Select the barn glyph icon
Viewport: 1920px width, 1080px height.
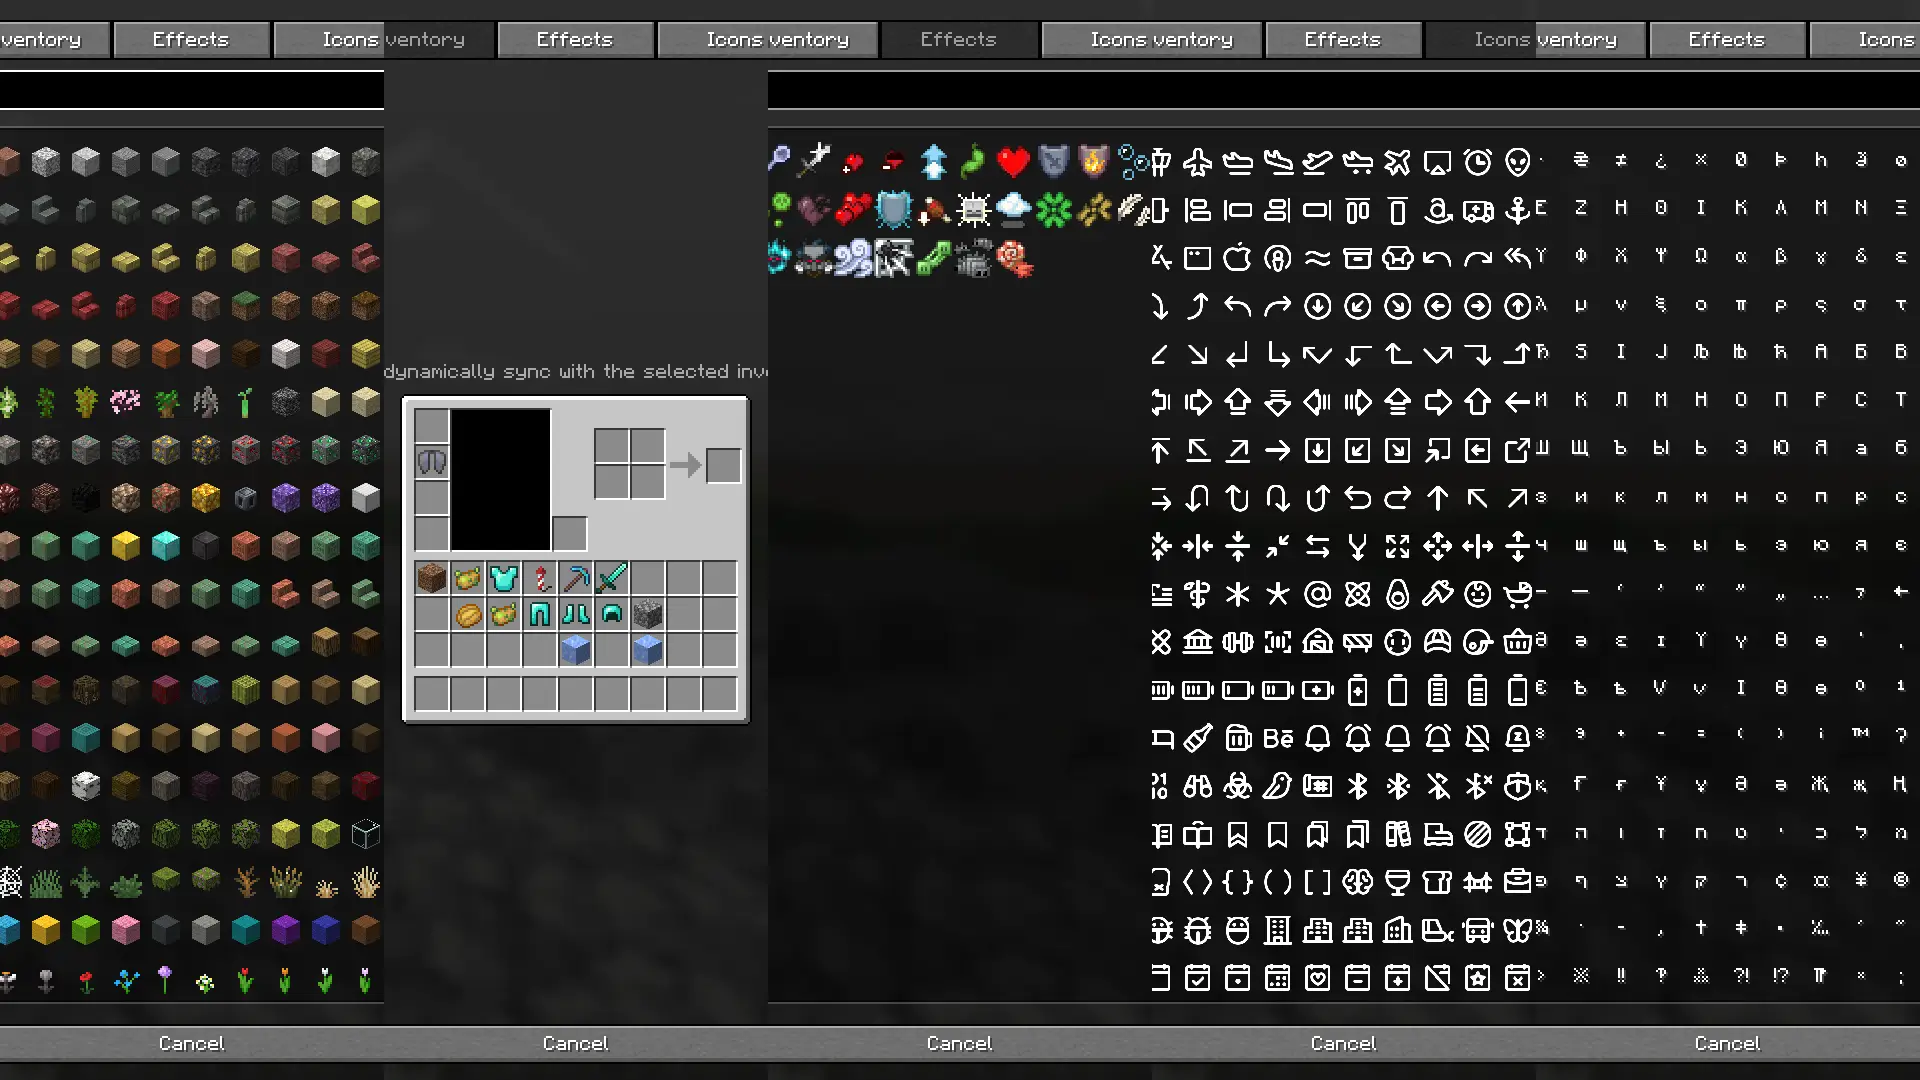pos(1317,641)
